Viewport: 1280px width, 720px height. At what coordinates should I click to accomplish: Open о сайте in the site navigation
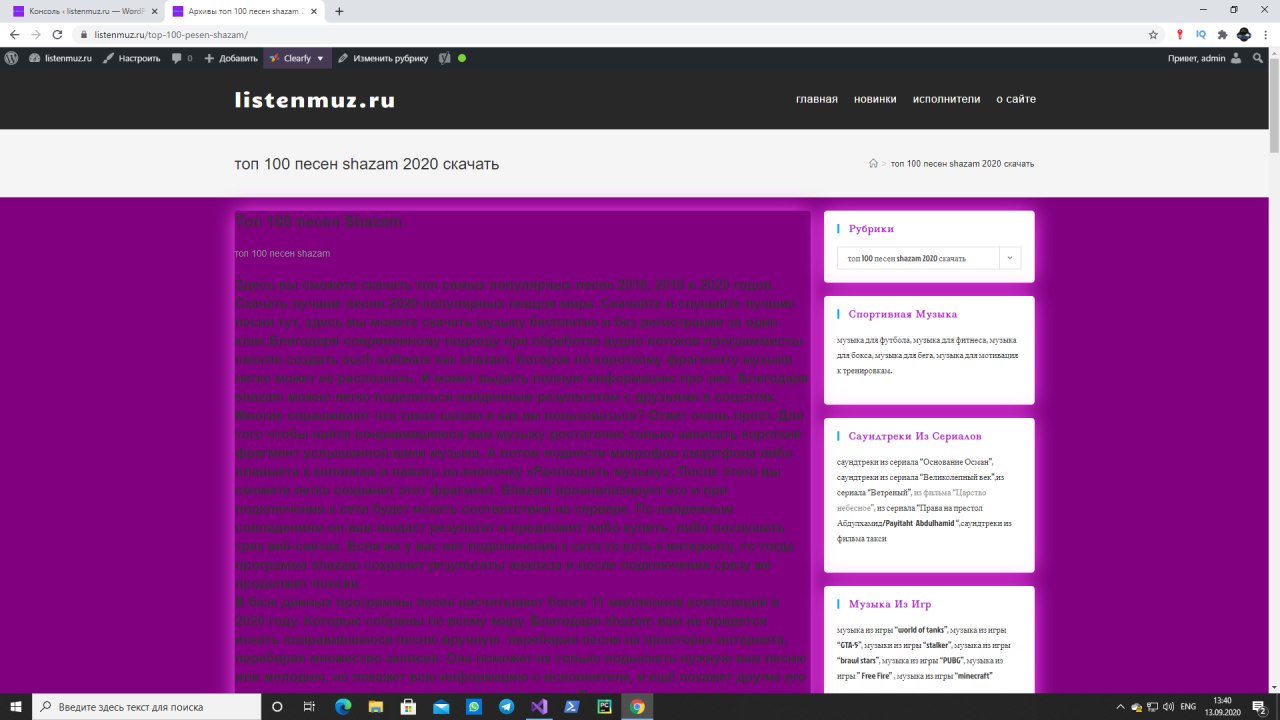[x=1016, y=99]
